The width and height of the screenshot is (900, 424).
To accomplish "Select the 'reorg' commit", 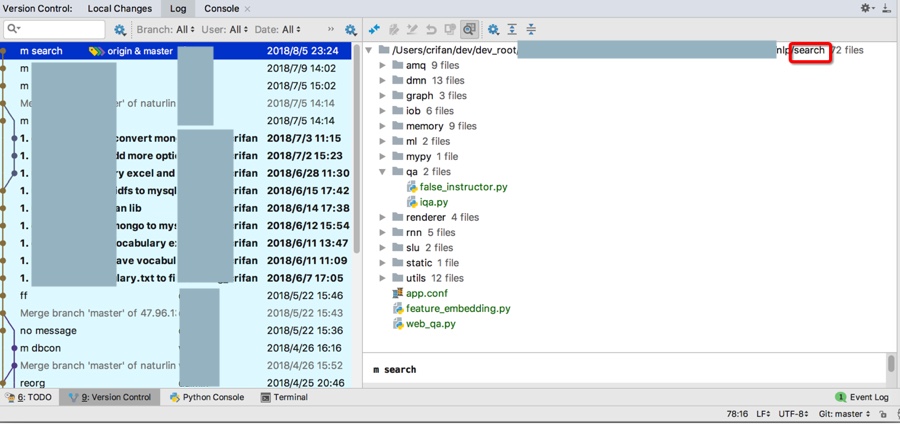I will pos(176,383).
